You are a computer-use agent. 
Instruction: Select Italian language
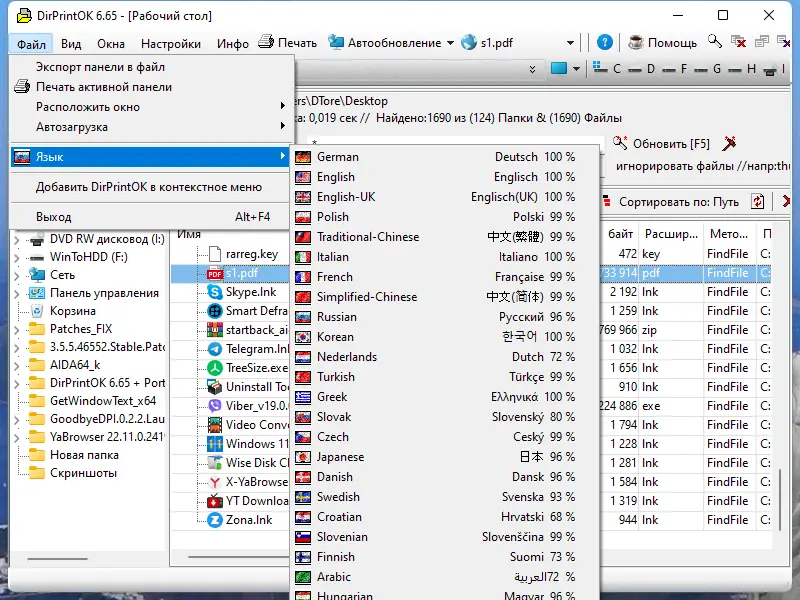pos(444,257)
